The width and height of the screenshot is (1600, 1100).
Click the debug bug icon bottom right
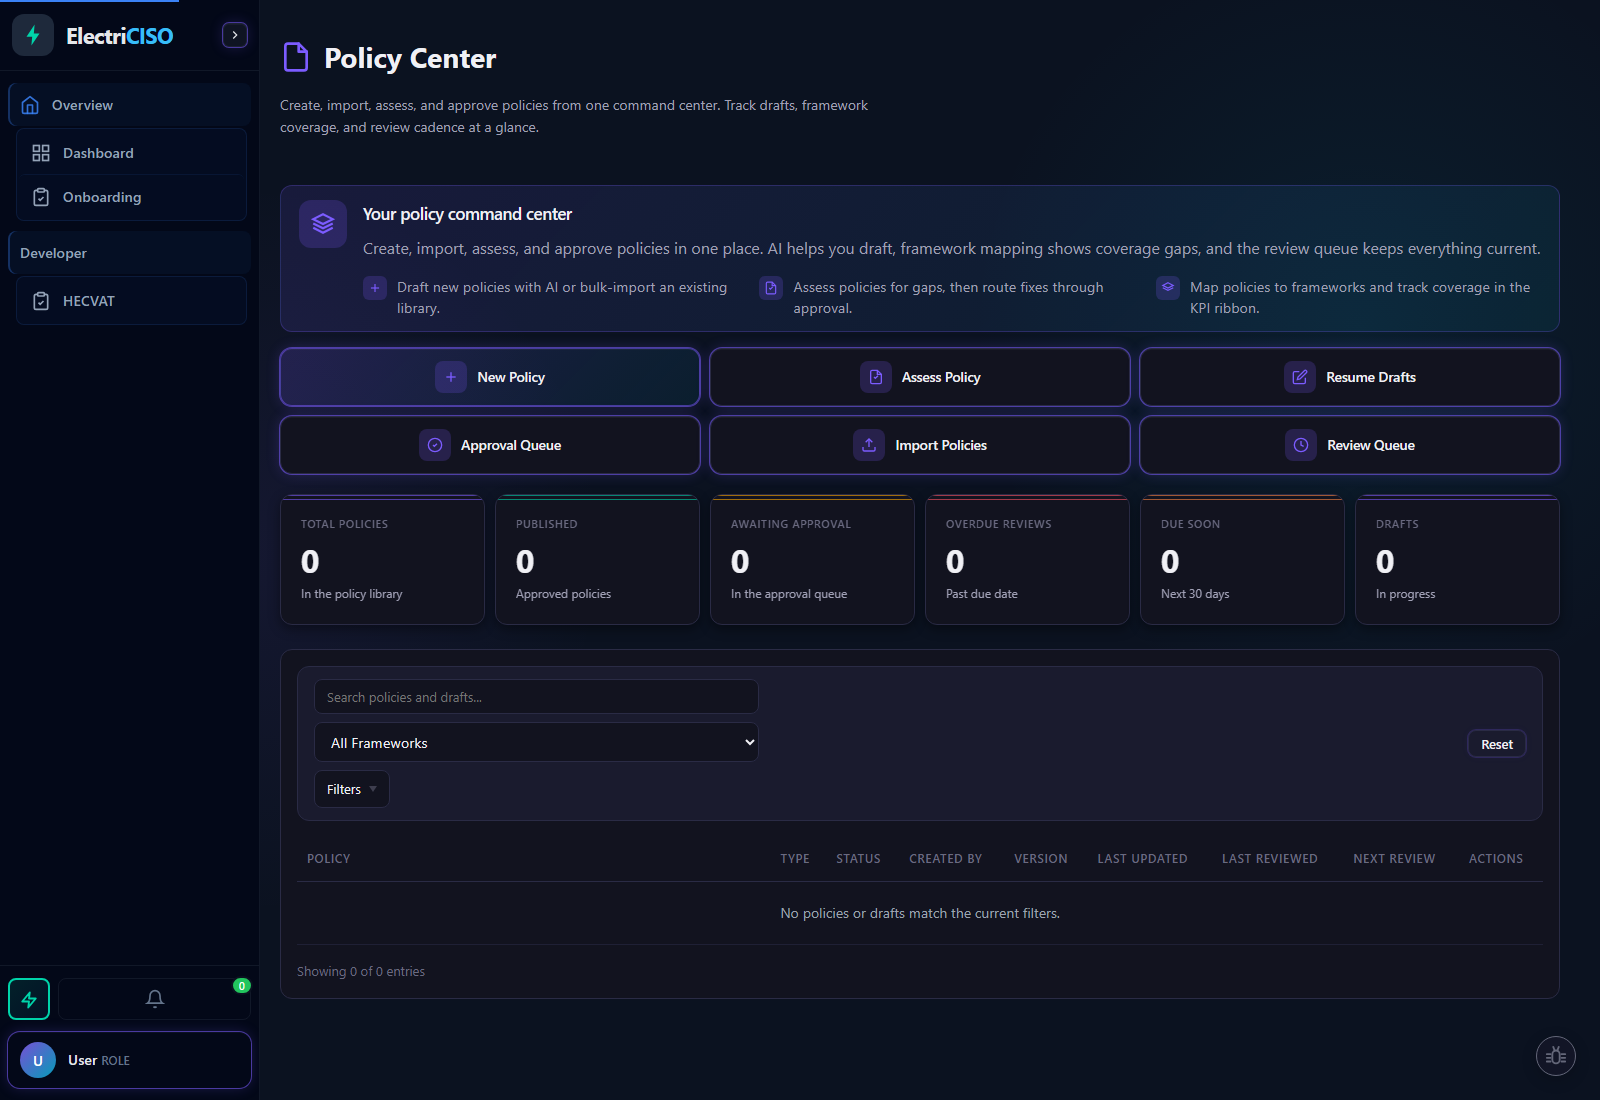tap(1555, 1055)
